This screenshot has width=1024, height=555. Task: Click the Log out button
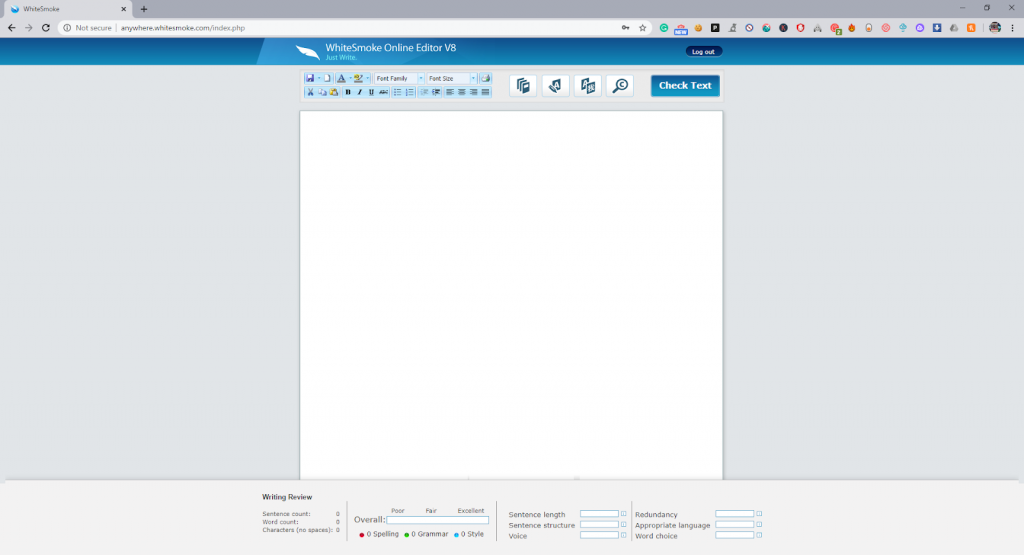(x=703, y=52)
